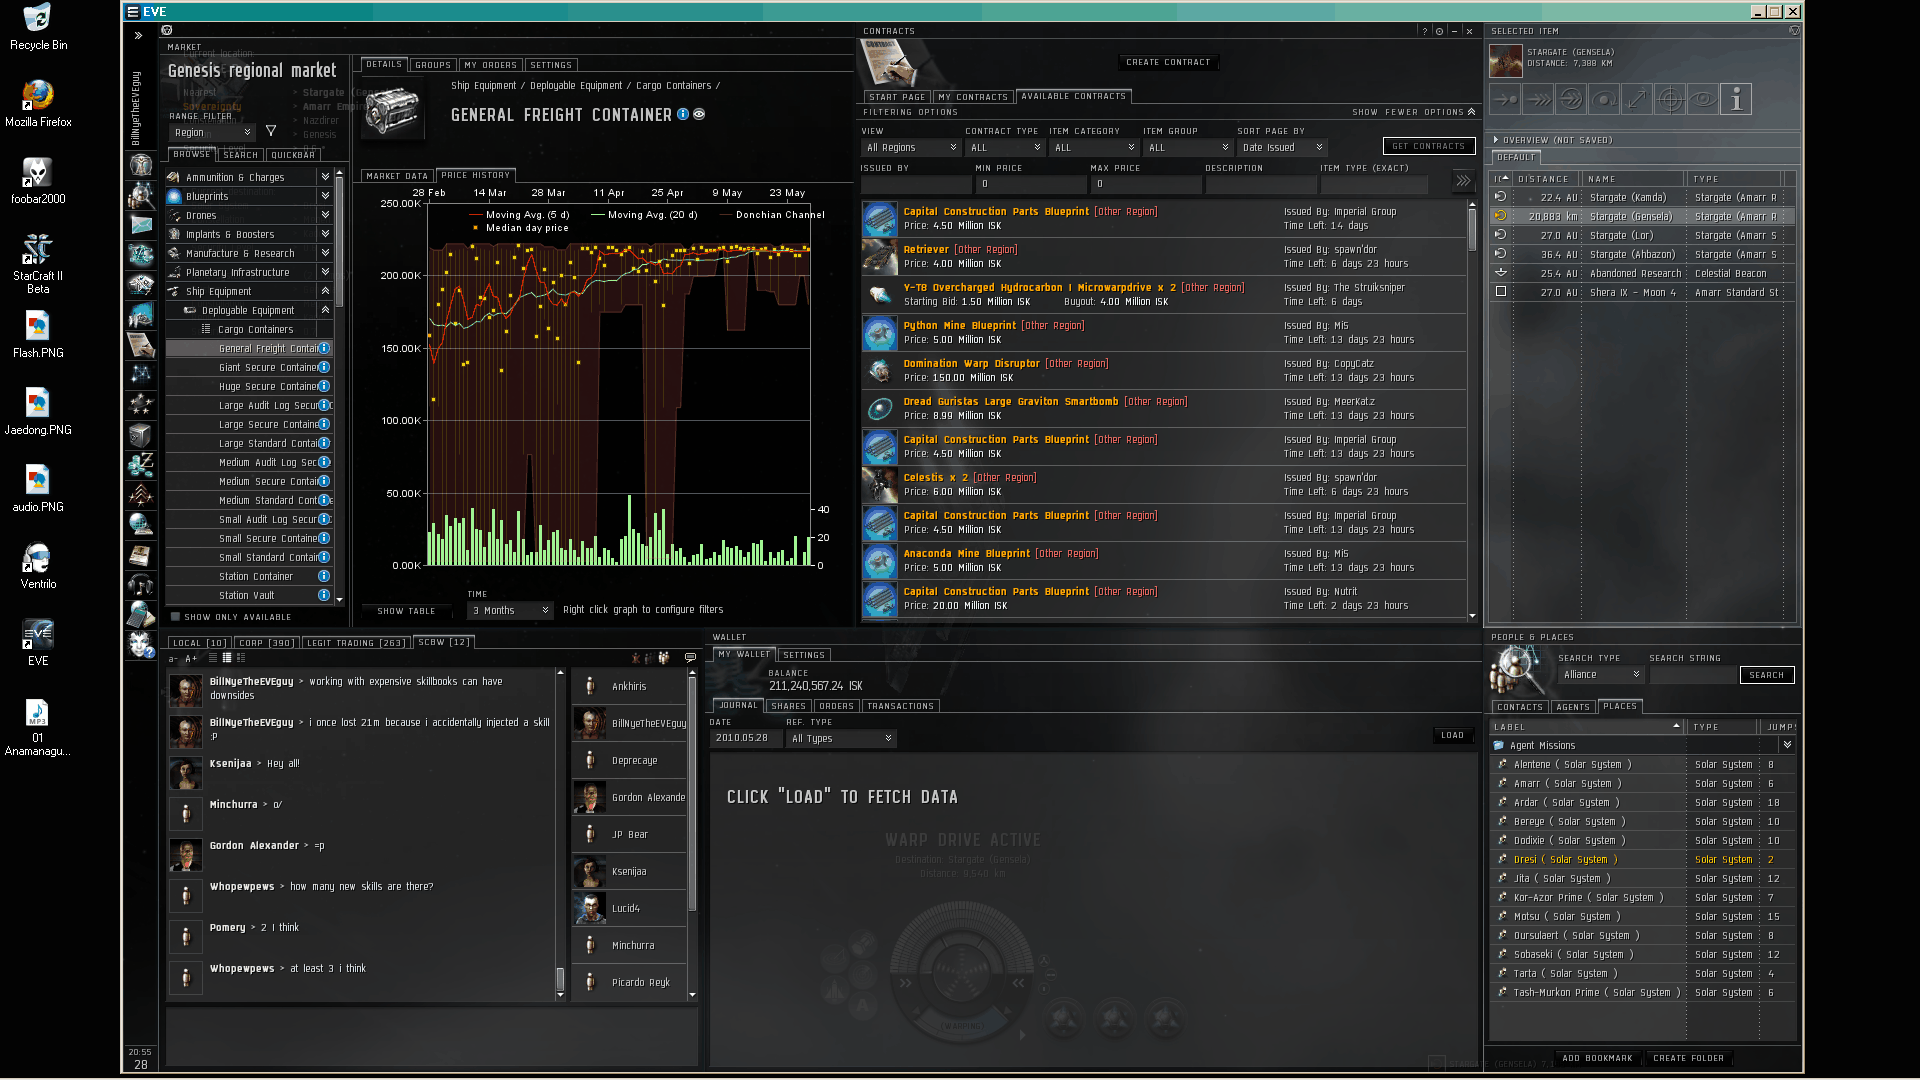This screenshot has height=1080, width=1920.
Task: Click the Jump icon in Selected Item
Action: click(1571, 99)
